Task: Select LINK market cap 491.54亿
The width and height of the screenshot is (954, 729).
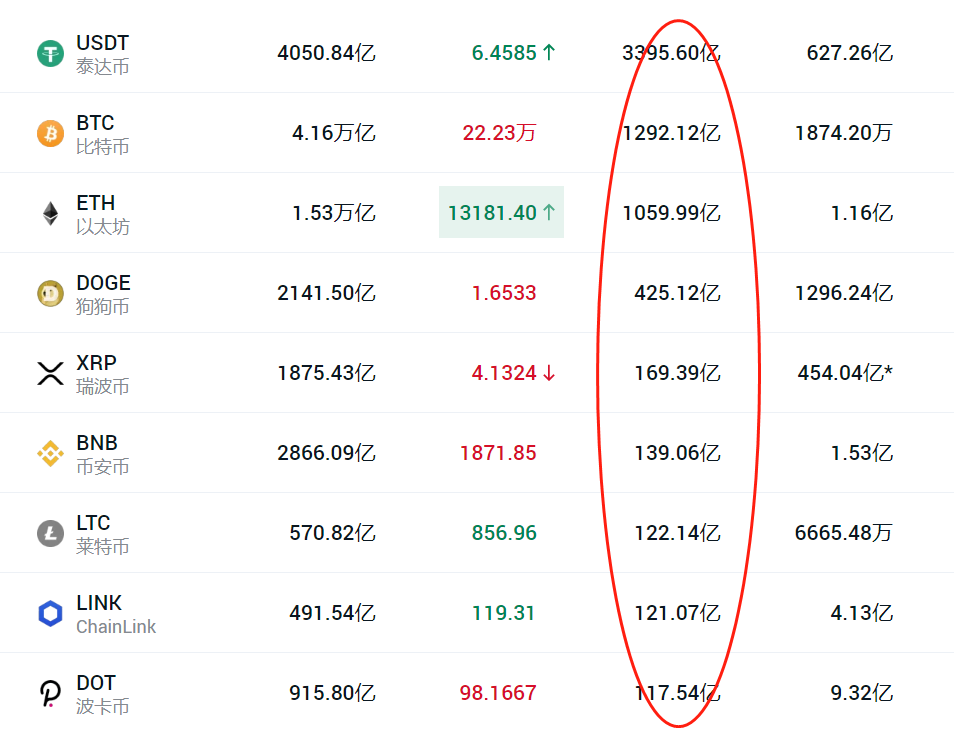Action: point(333,613)
